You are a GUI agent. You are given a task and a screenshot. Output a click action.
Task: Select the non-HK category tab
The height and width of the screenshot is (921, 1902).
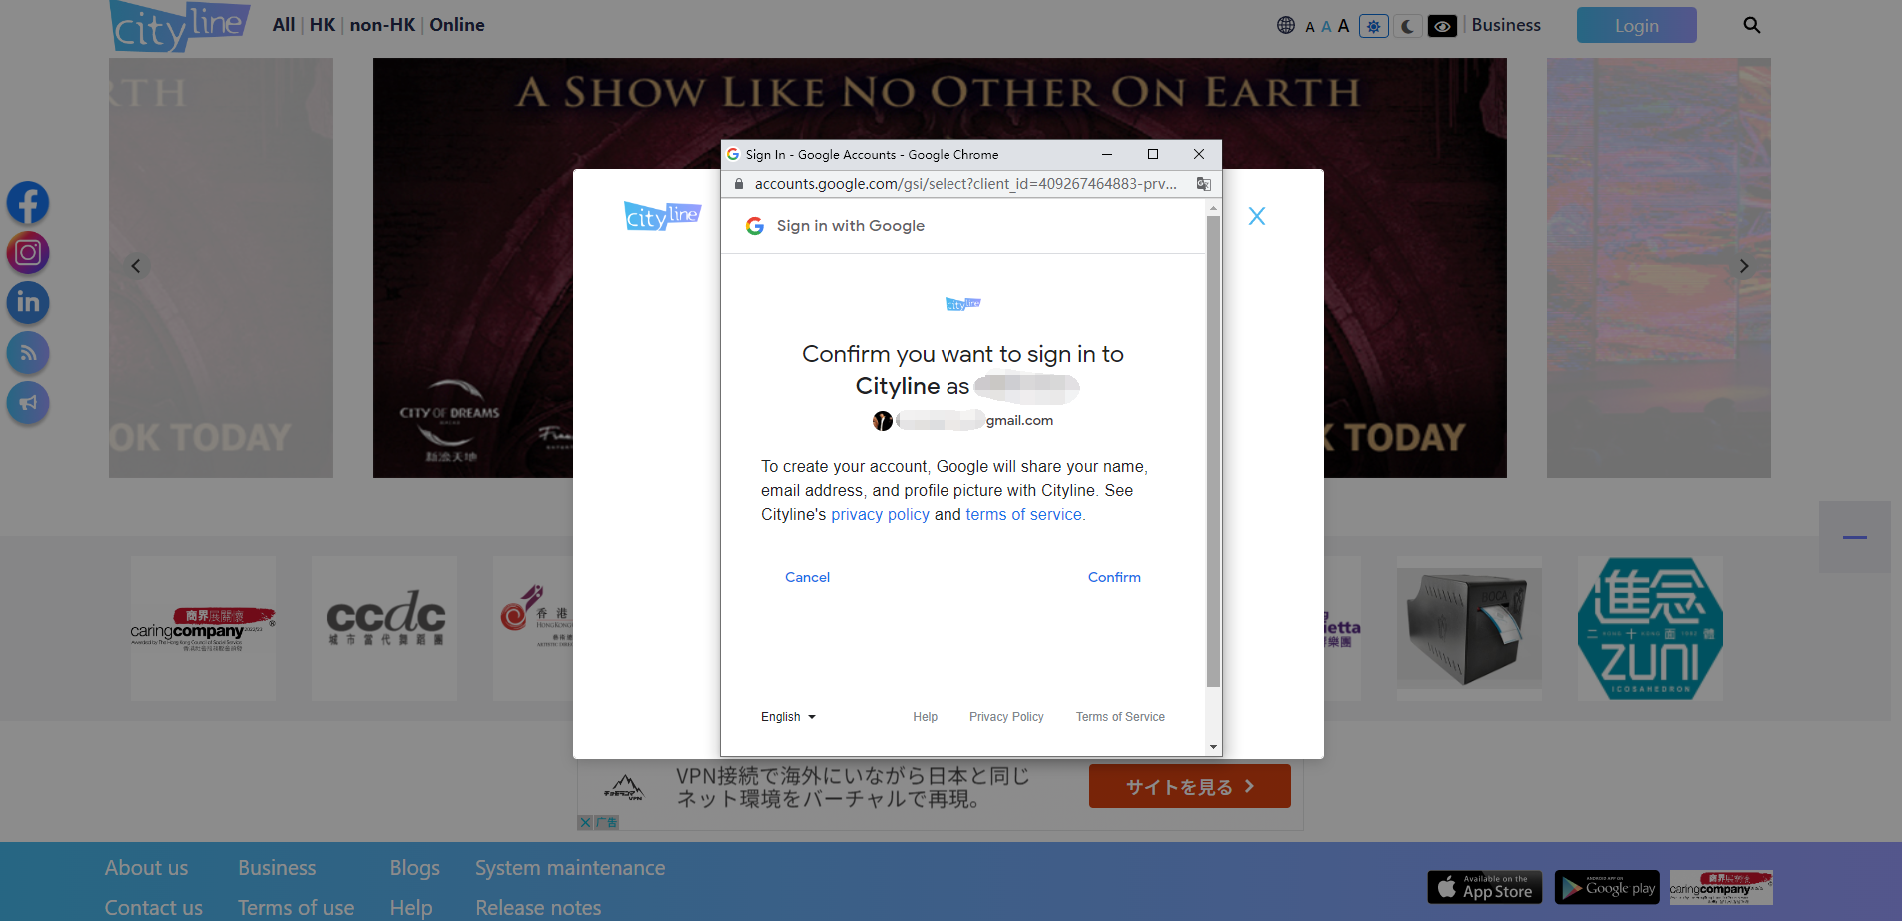(x=382, y=25)
